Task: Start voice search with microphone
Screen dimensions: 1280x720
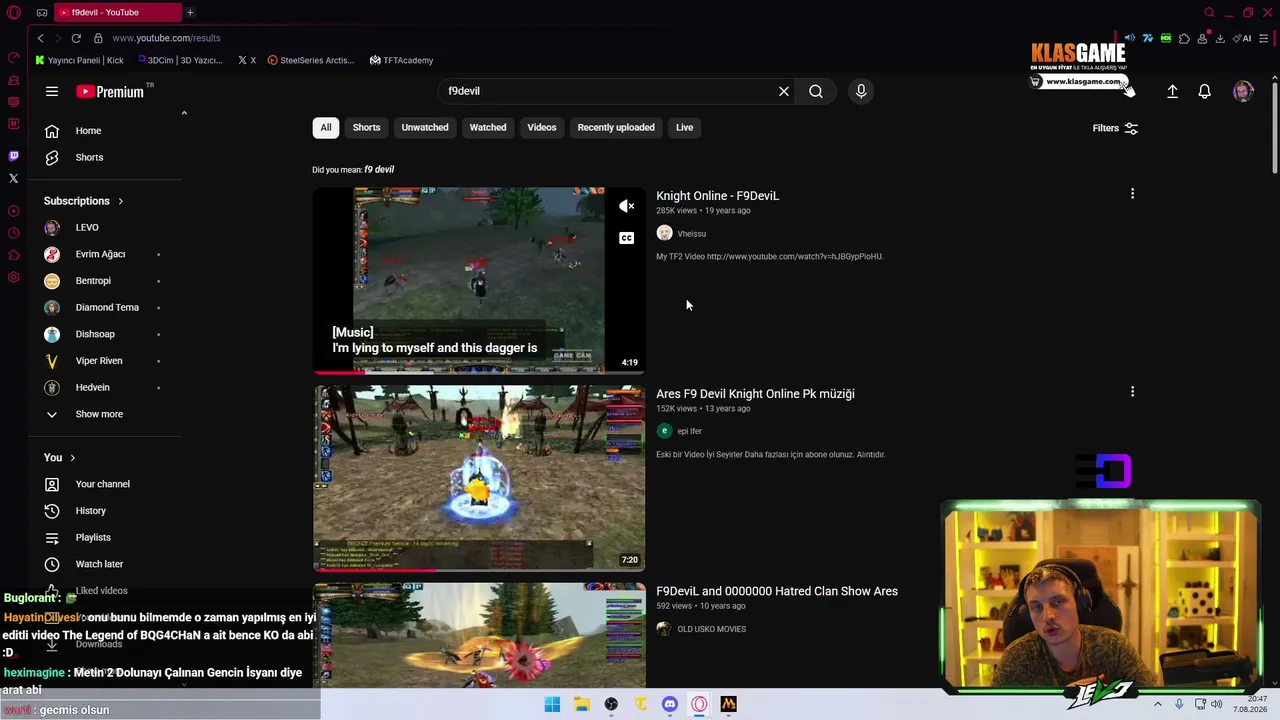Action: click(x=861, y=91)
